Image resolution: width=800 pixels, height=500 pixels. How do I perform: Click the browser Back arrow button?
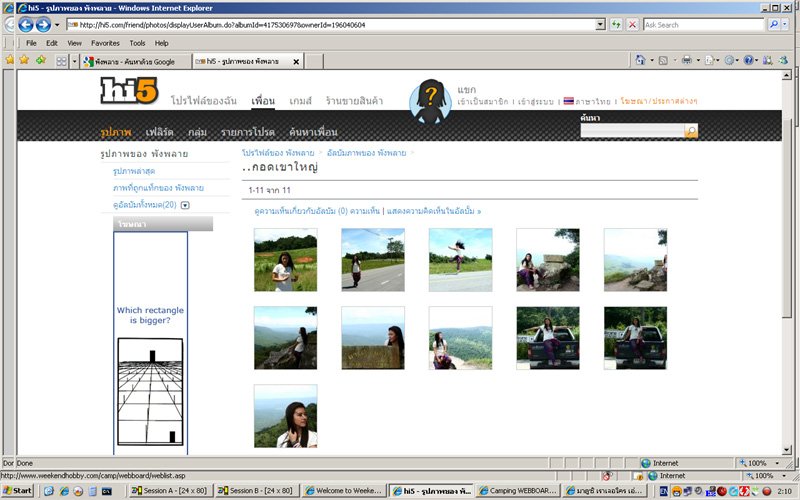click(25, 24)
